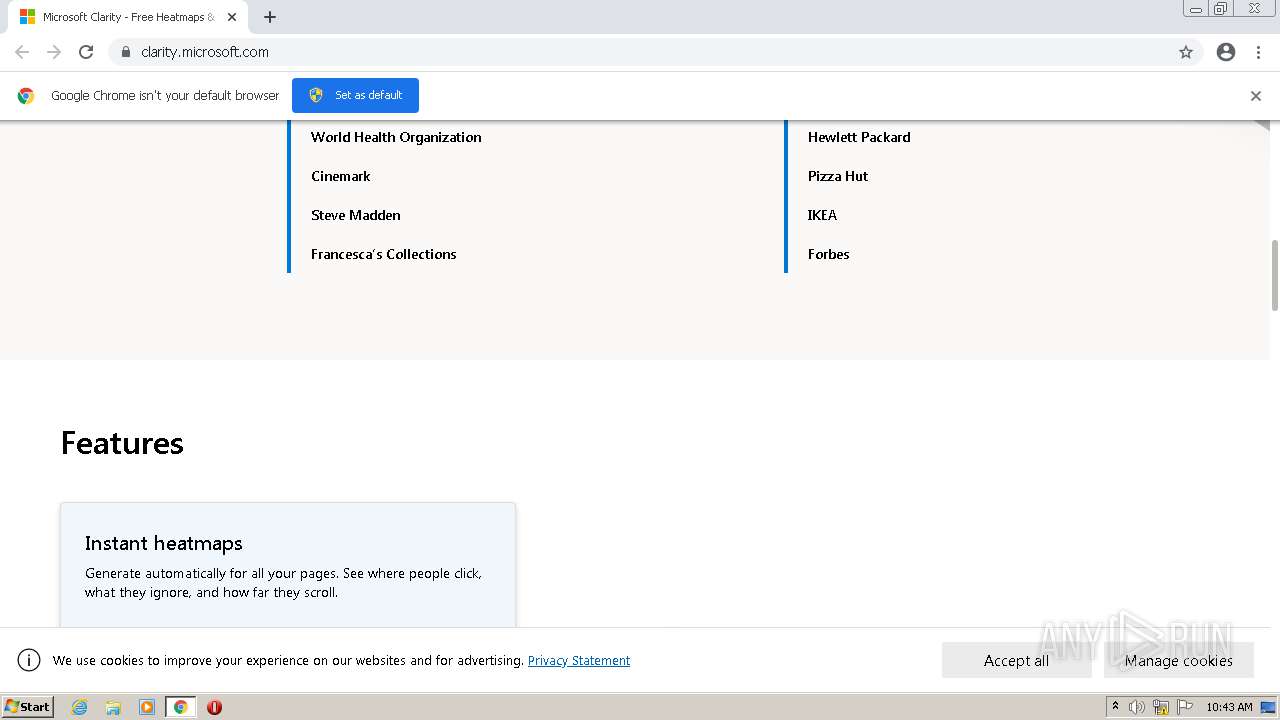Select the Microsoft Clarity tab

pyautogui.click(x=127, y=17)
